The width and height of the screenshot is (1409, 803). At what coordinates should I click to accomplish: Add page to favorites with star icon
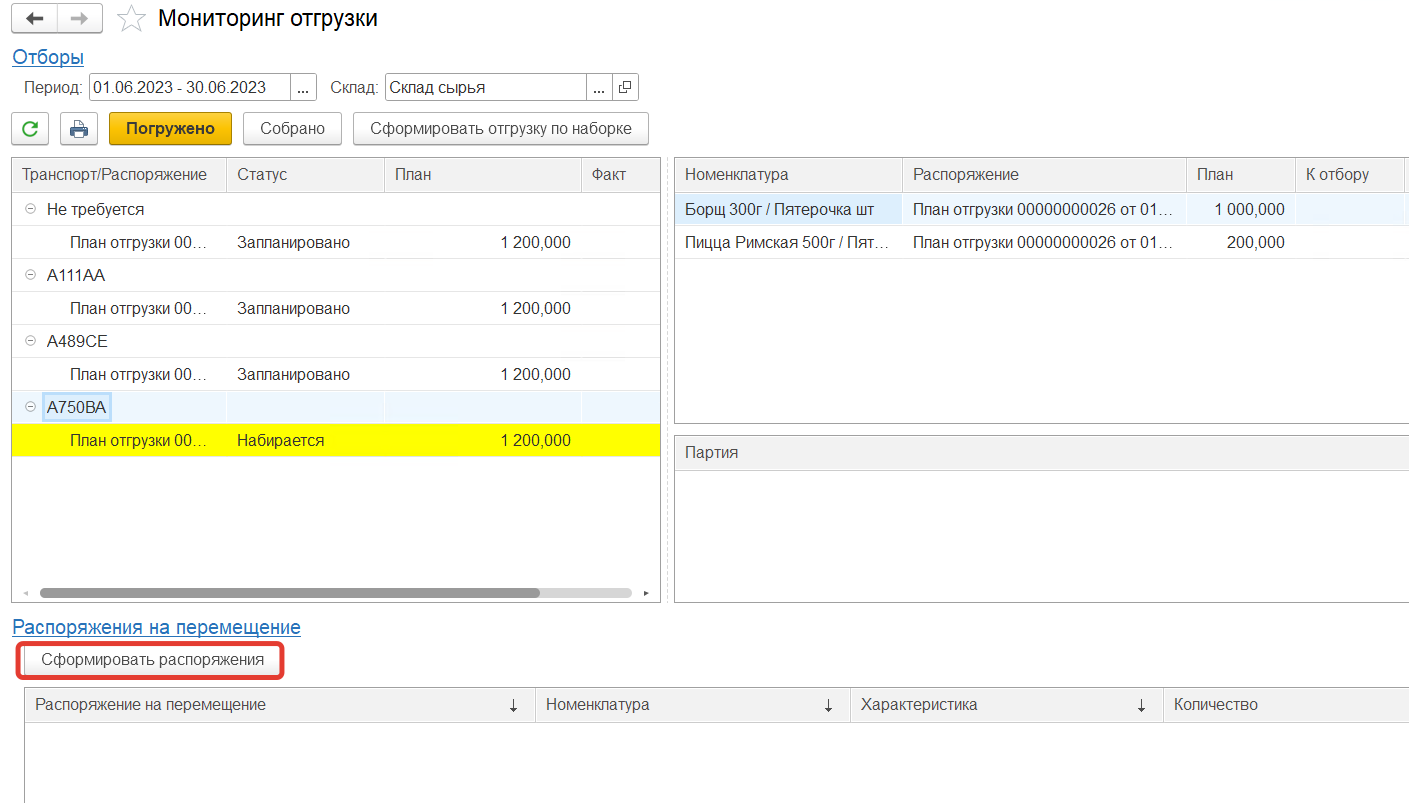(131, 19)
